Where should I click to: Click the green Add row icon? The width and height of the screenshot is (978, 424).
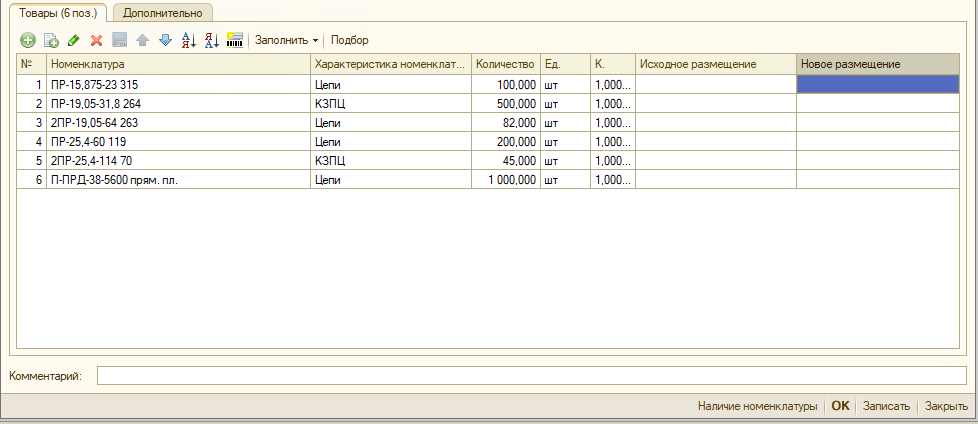click(x=28, y=41)
